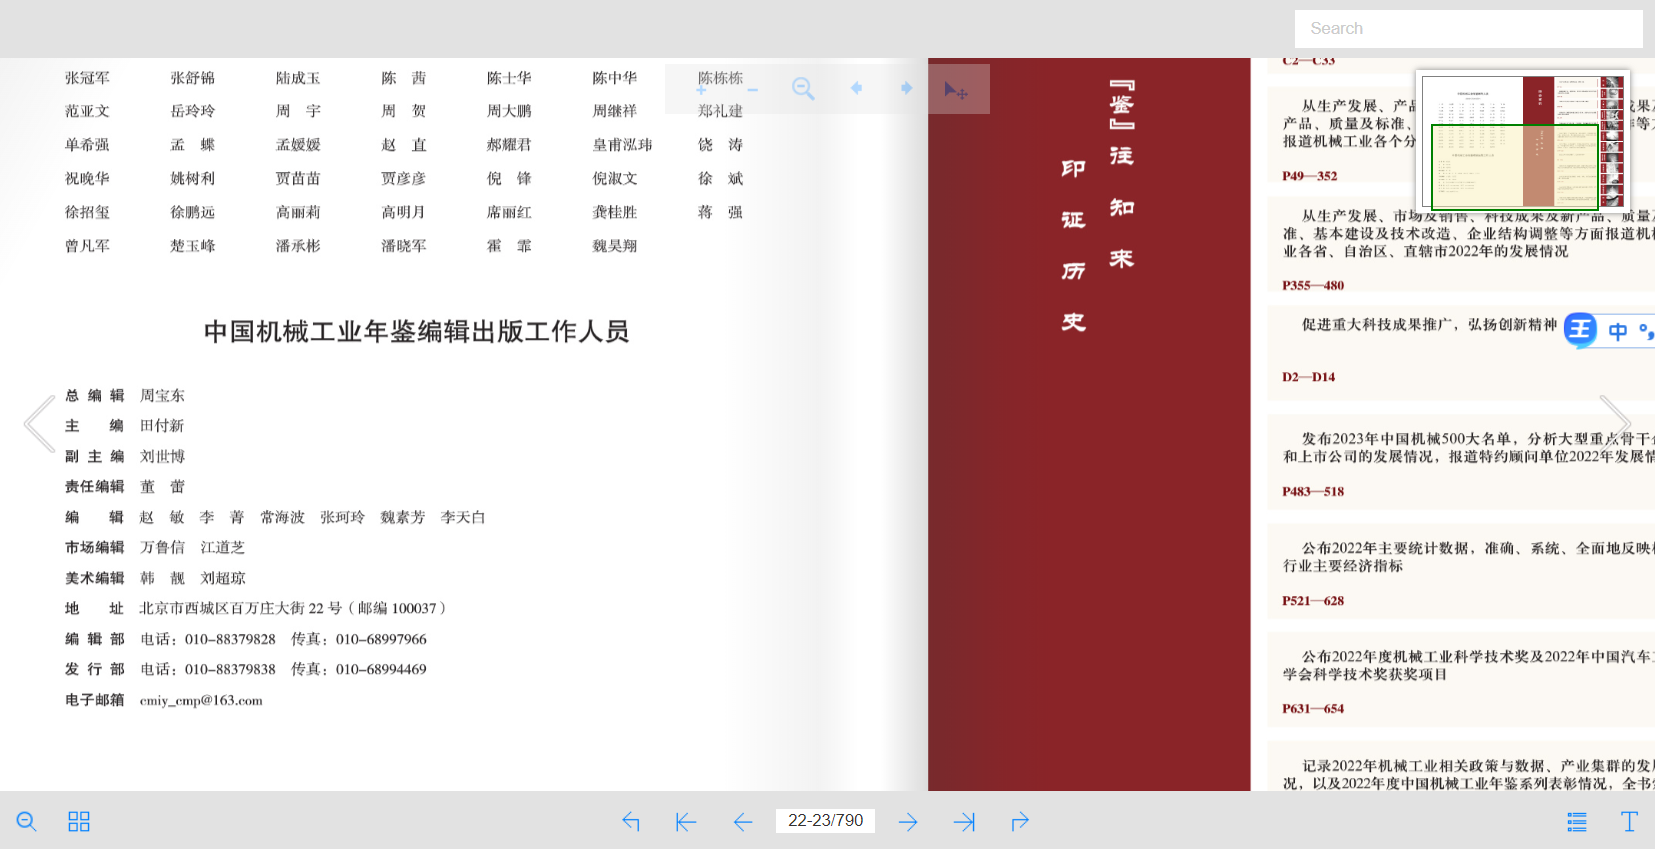Screen dimensions: 1655x849
Task: Click the name 江道芝 in the 市场编辑 row
Action: [x=222, y=548]
